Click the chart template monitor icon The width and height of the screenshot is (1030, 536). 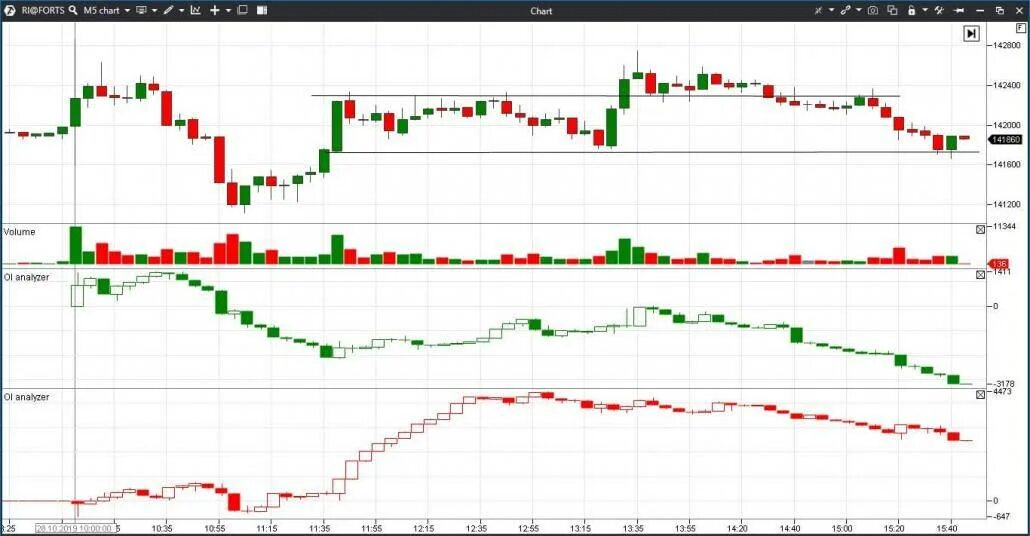(x=141, y=11)
